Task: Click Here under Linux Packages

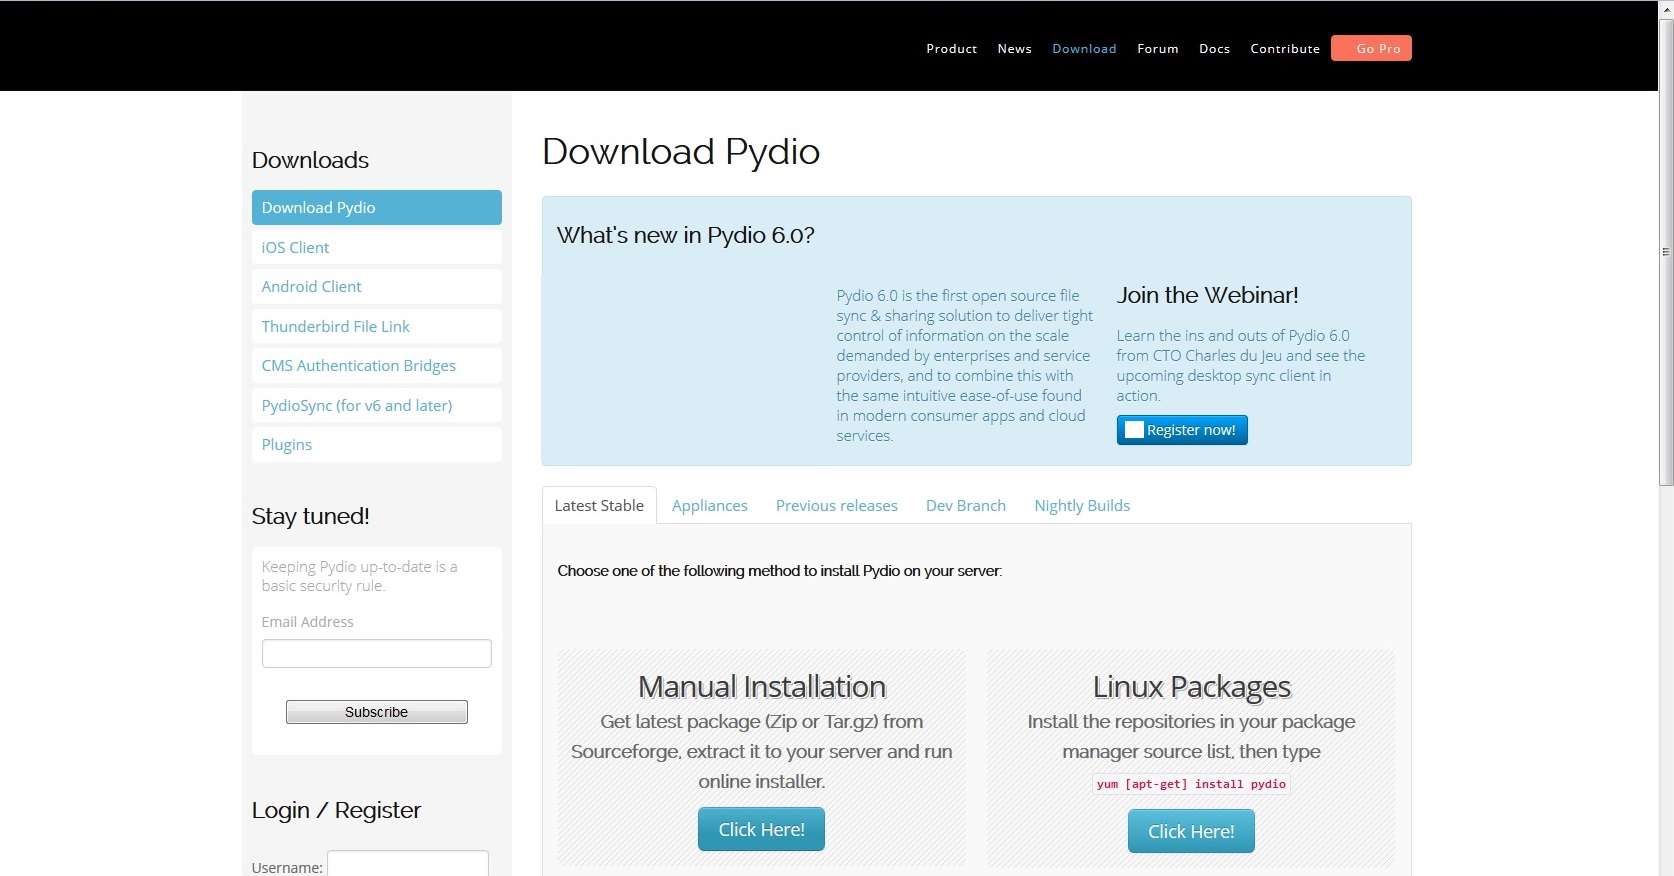Action: [1191, 831]
